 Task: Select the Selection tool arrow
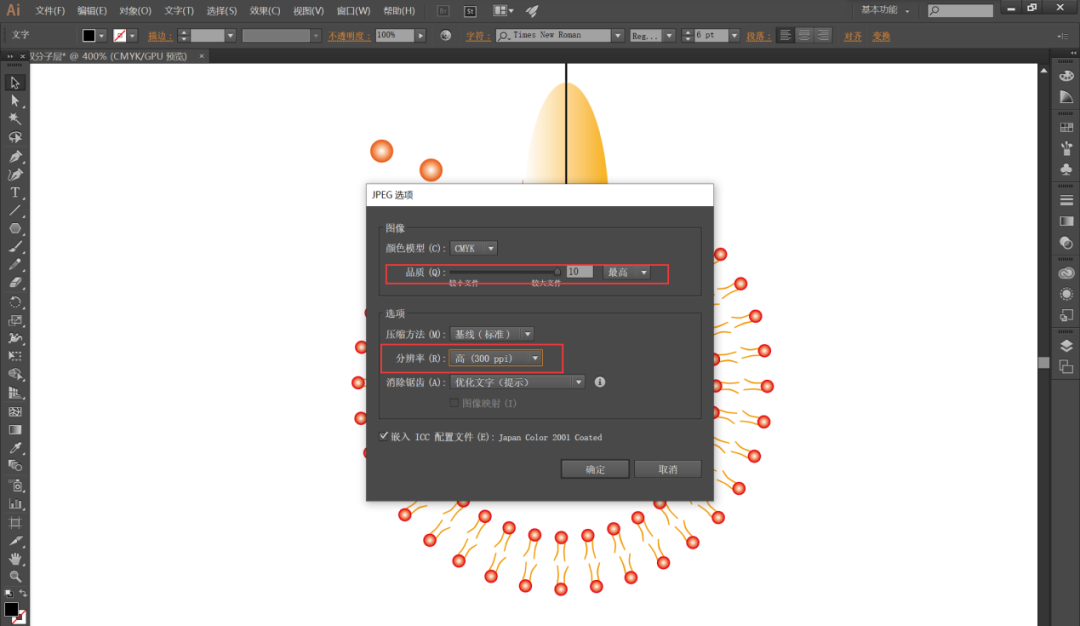tap(15, 82)
